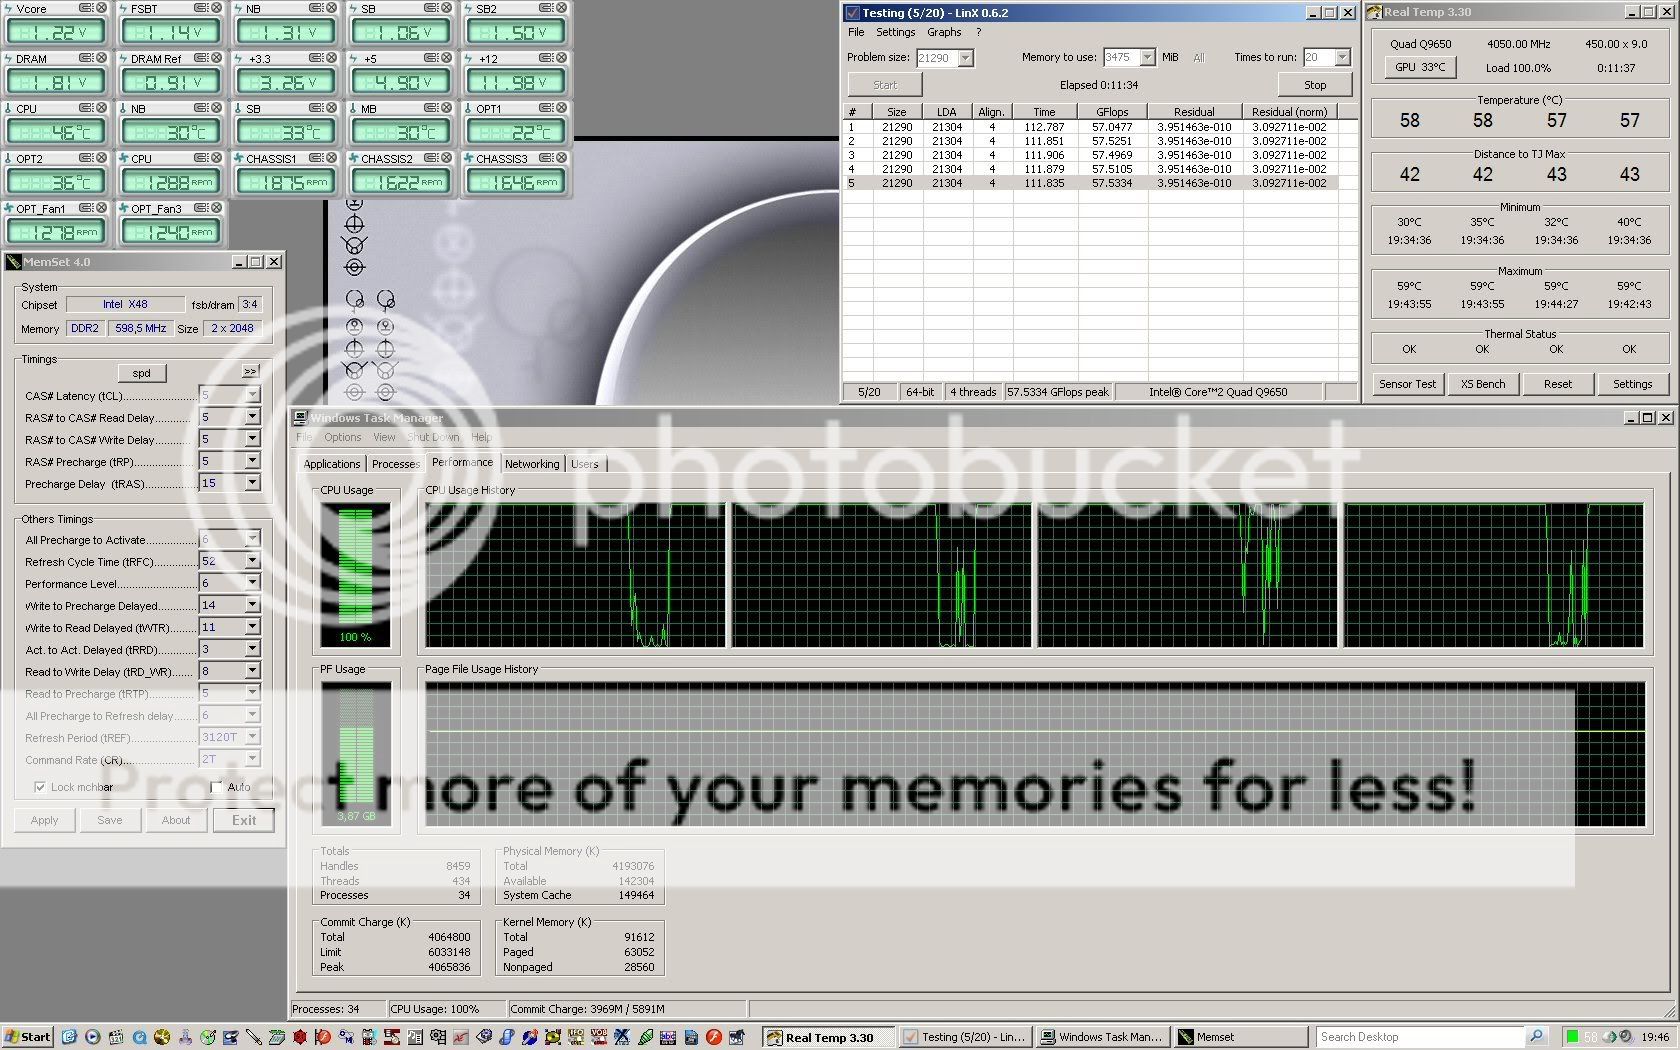Click the Search Desktop magnifier icon
Screen dimensions: 1680x1050
(1537, 1037)
